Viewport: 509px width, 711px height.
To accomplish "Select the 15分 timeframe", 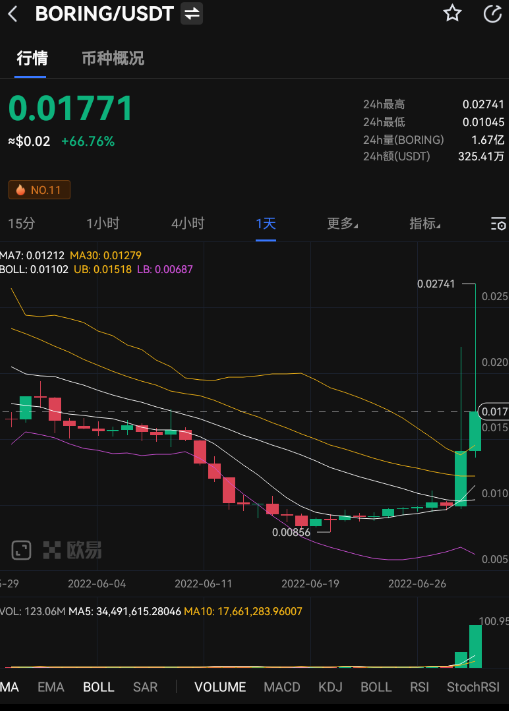I will [x=21, y=224].
